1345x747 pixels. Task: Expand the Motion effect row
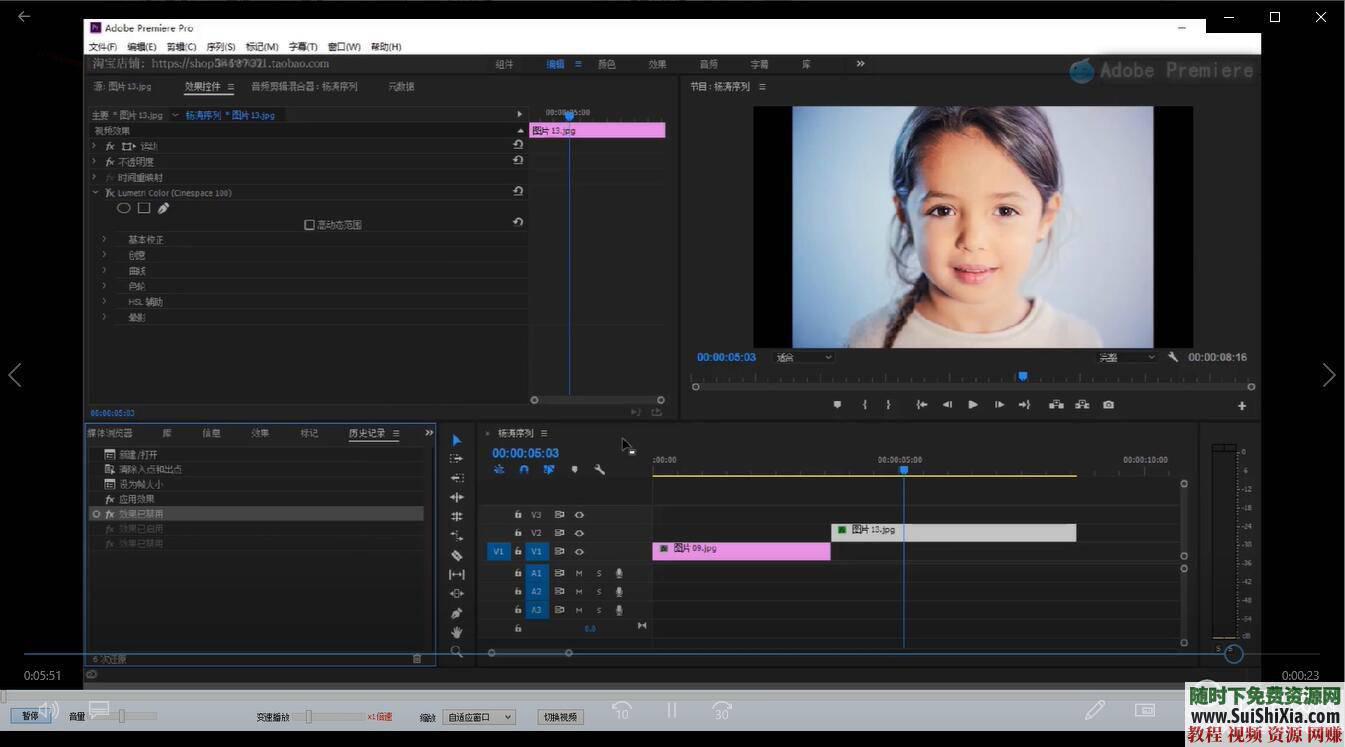pyautogui.click(x=95, y=146)
